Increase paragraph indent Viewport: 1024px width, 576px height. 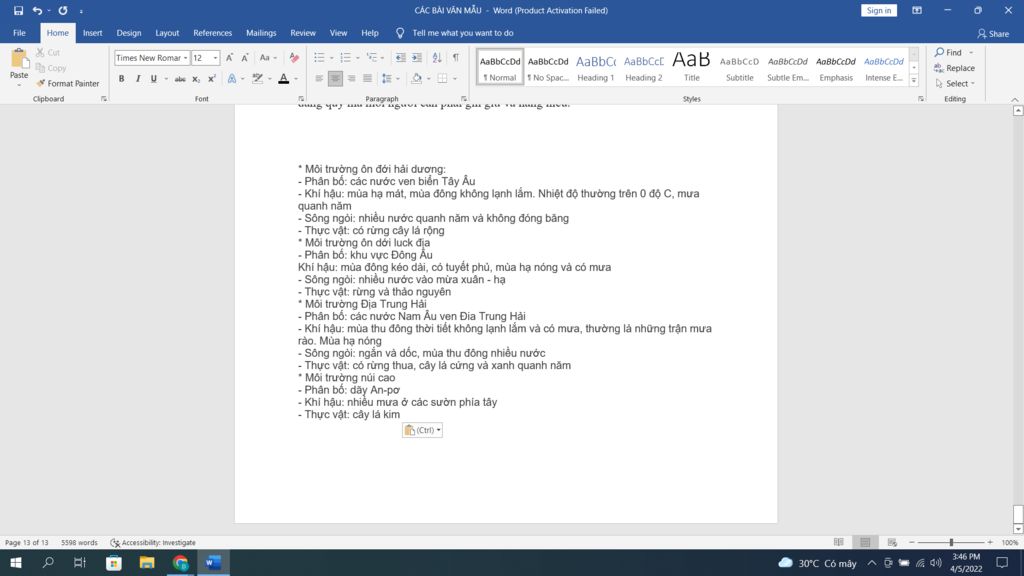click(x=417, y=58)
